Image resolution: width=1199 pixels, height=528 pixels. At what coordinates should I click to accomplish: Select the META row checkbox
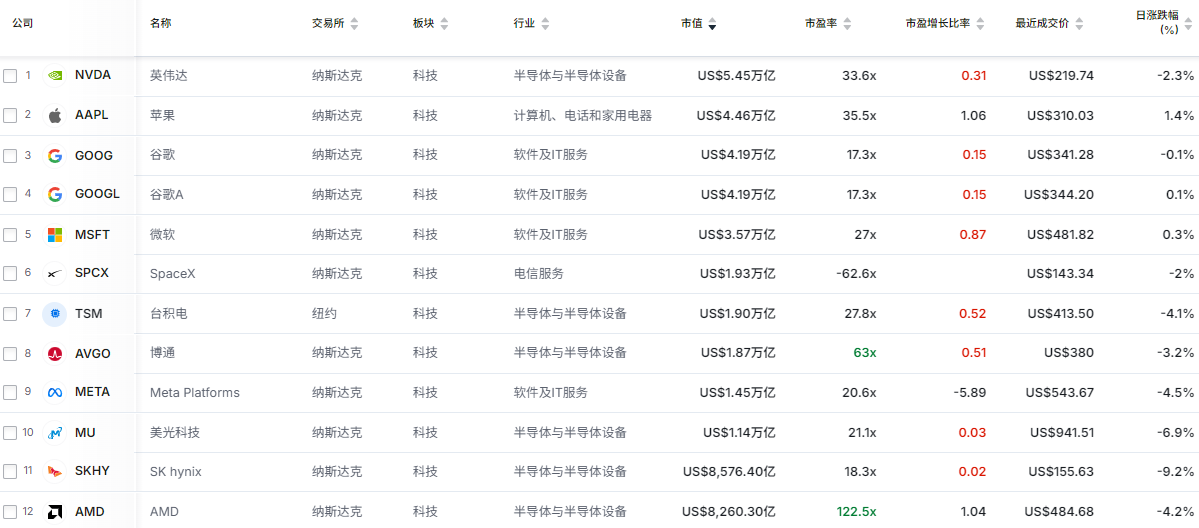[10, 393]
